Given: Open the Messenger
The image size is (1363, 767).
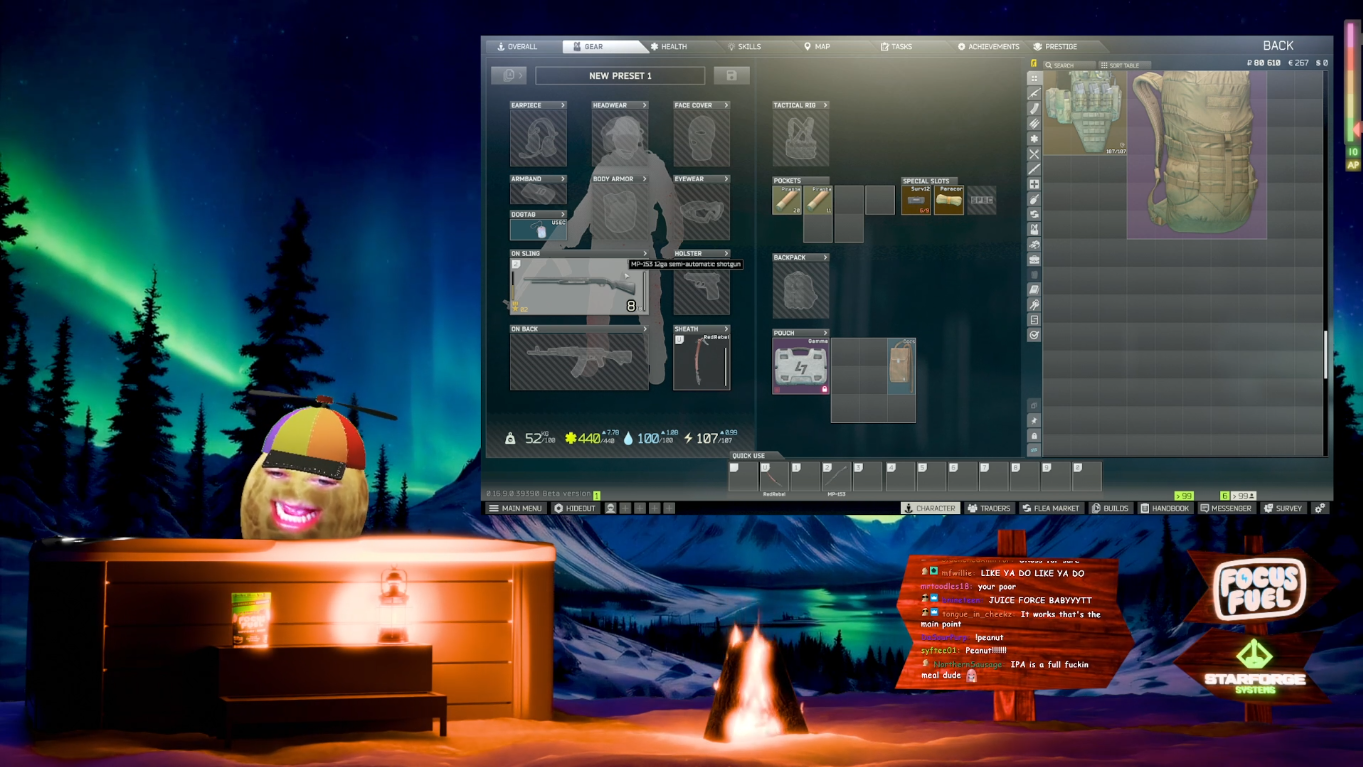Looking at the screenshot, I should coord(1226,508).
